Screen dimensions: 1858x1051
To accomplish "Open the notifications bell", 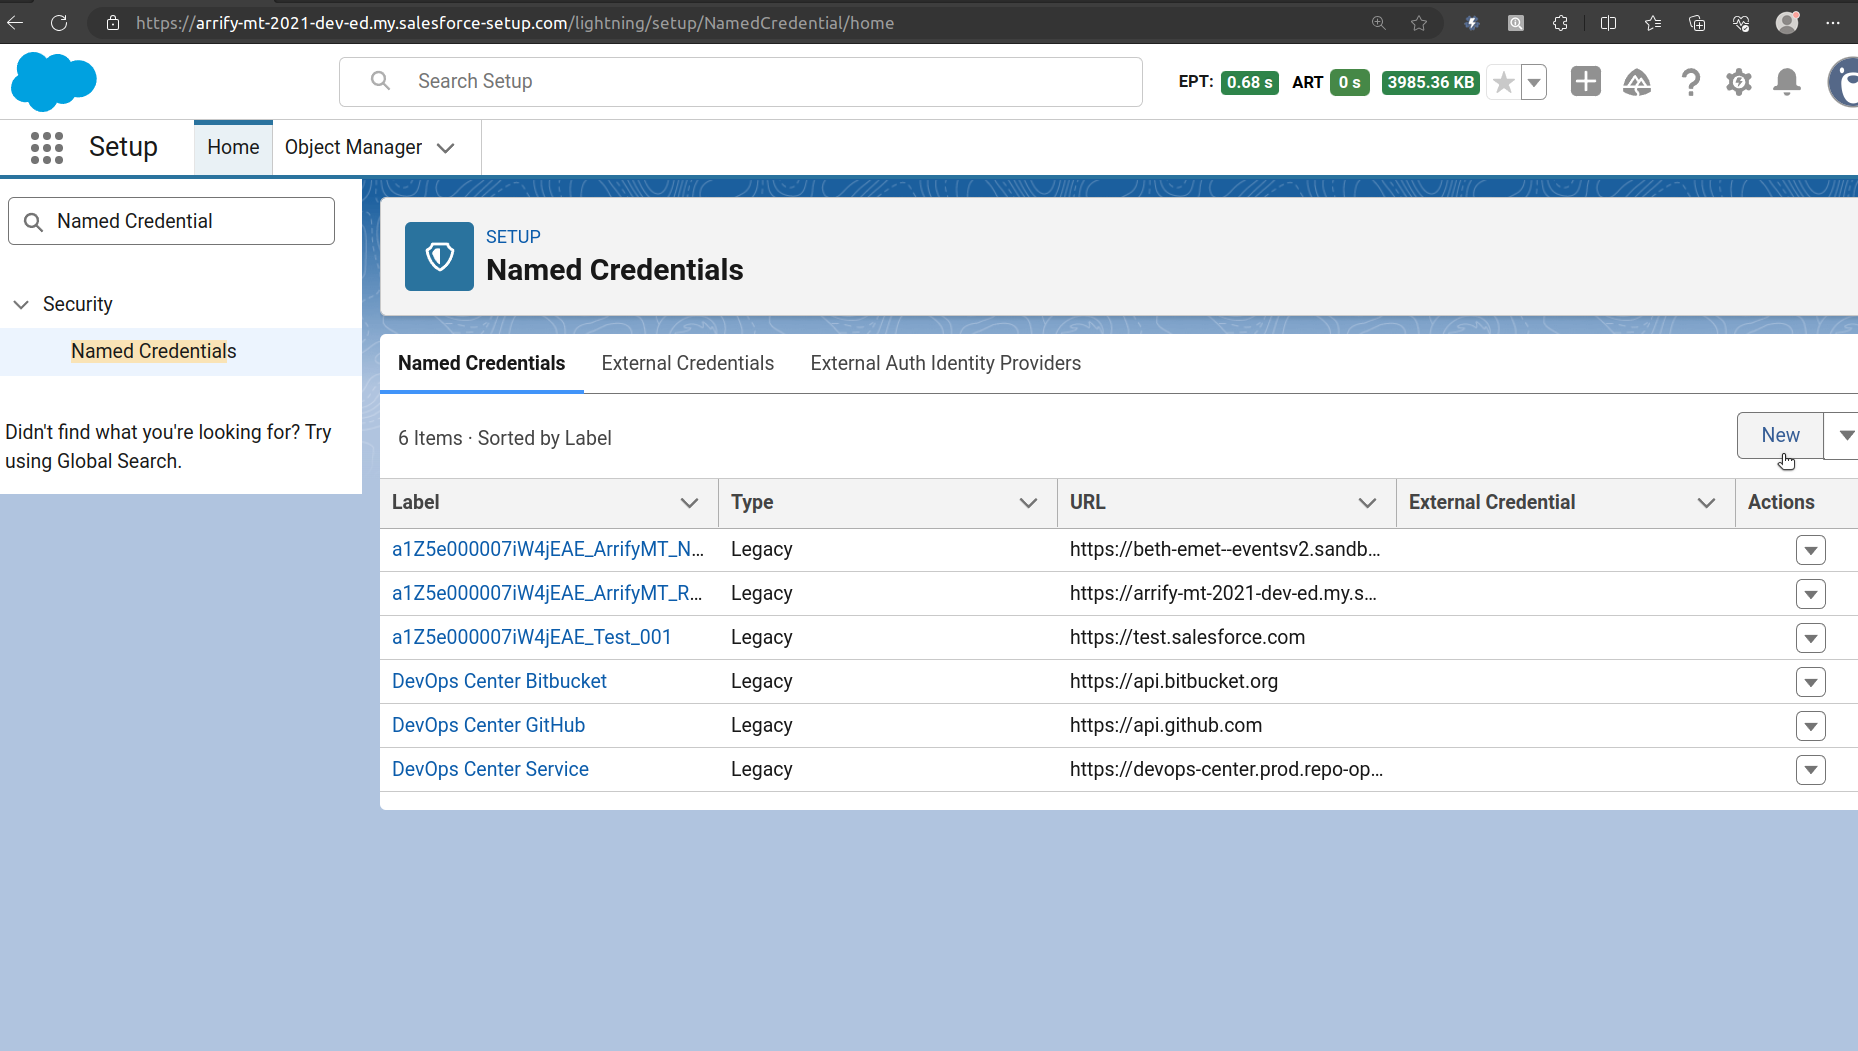I will [1786, 82].
